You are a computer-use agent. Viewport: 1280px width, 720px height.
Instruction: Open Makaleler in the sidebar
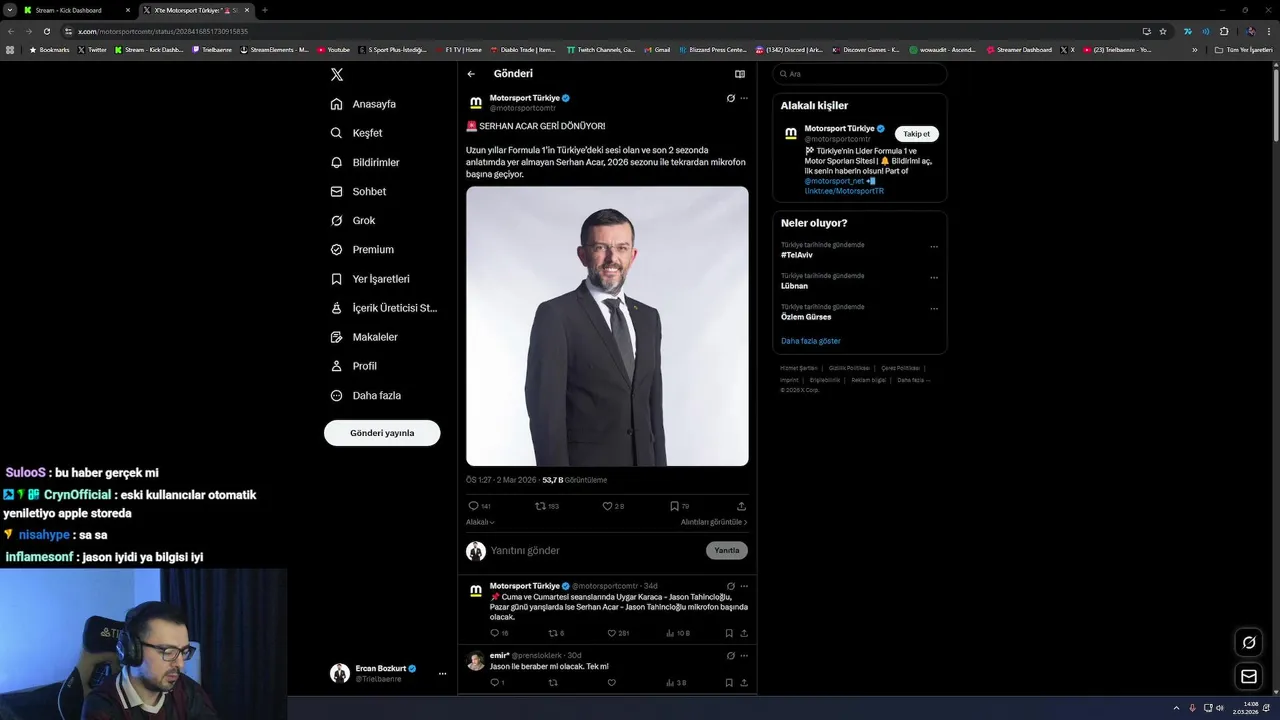point(364,337)
